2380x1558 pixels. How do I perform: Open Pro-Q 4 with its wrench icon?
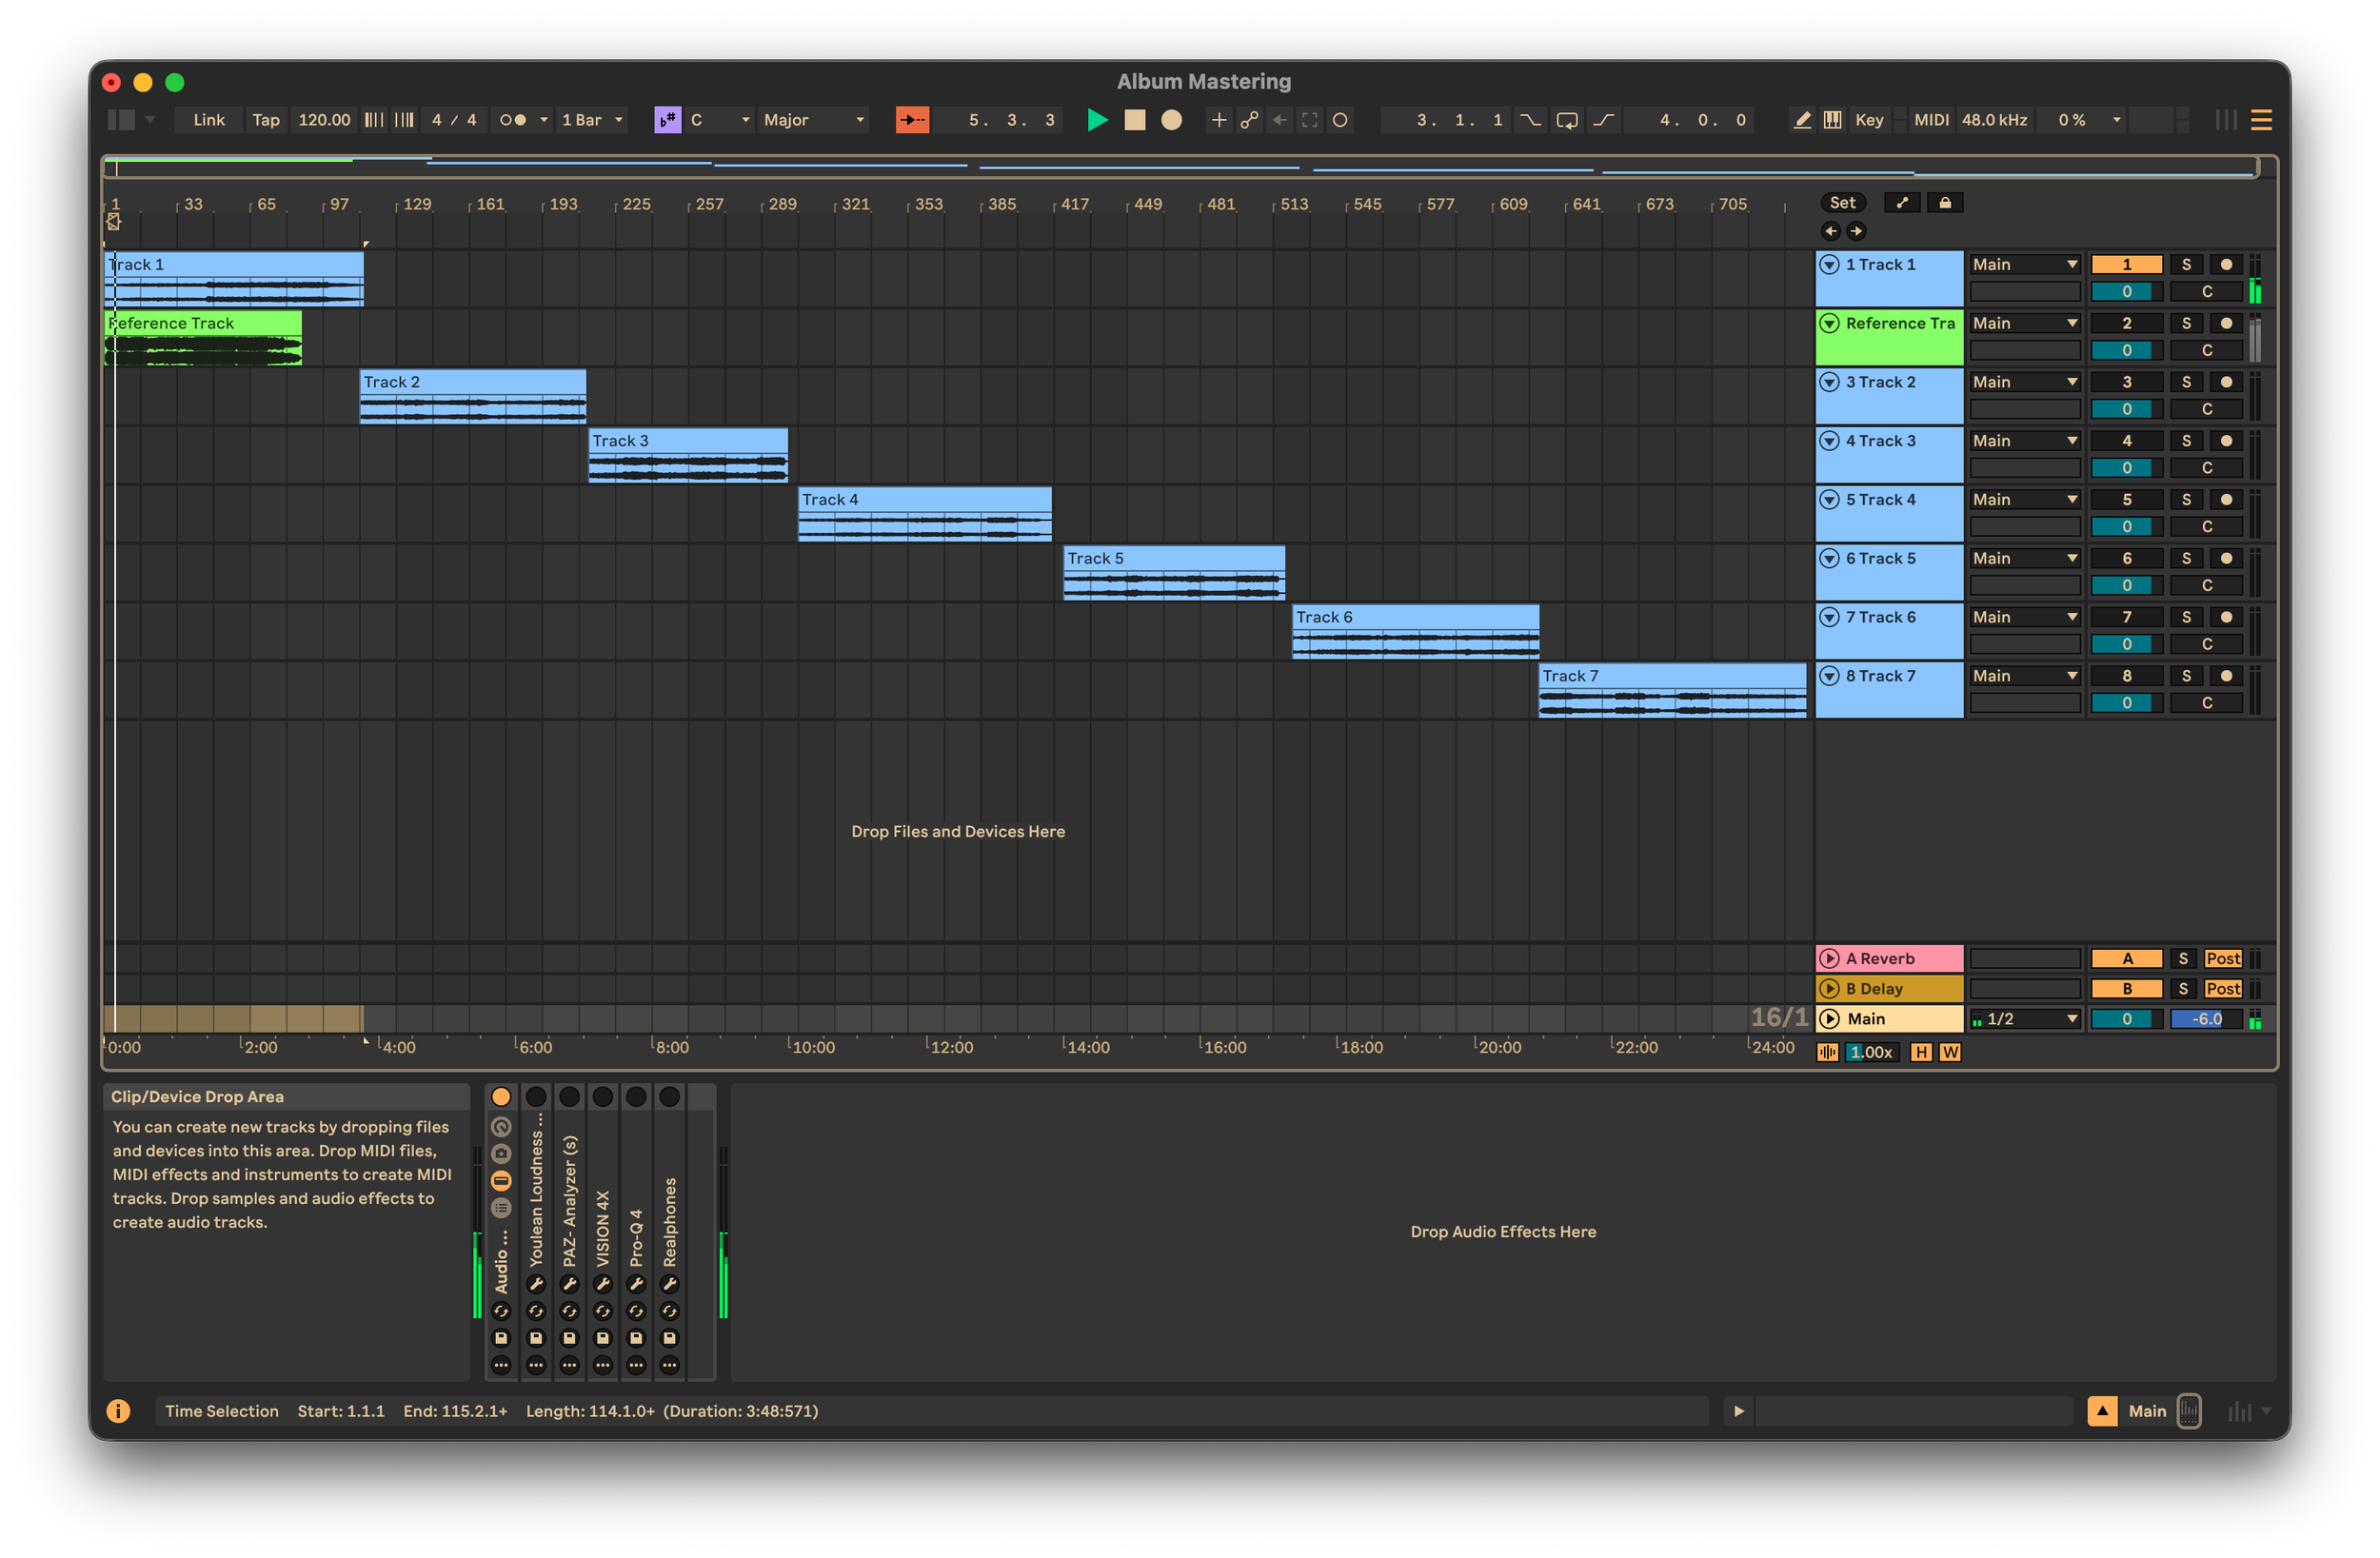[x=637, y=1286]
